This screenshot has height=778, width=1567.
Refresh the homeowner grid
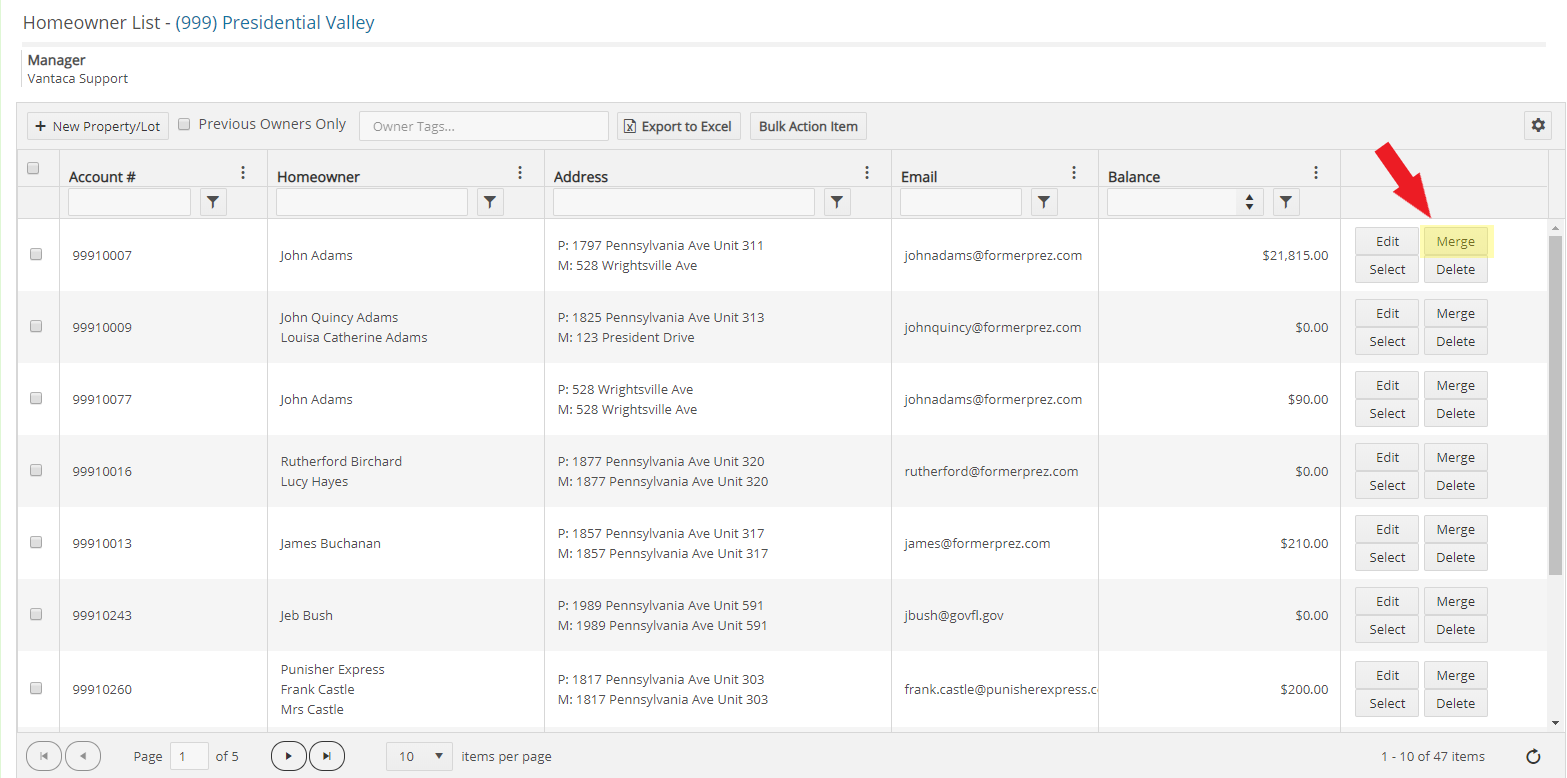pos(1533,757)
